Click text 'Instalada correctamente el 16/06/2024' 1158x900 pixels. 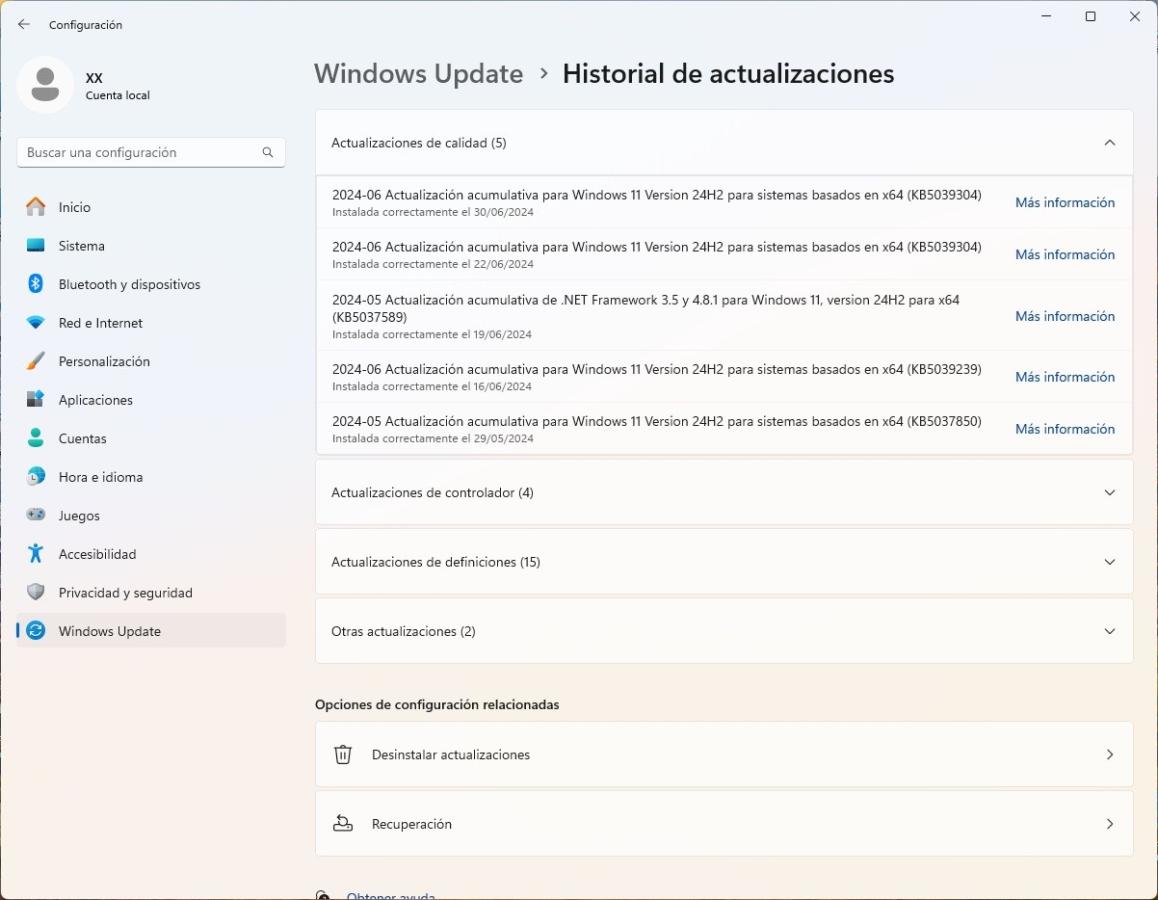(x=431, y=386)
